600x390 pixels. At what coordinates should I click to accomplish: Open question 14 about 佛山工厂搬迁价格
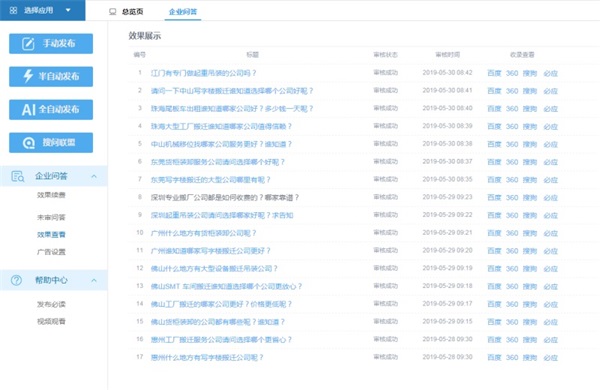click(221, 304)
